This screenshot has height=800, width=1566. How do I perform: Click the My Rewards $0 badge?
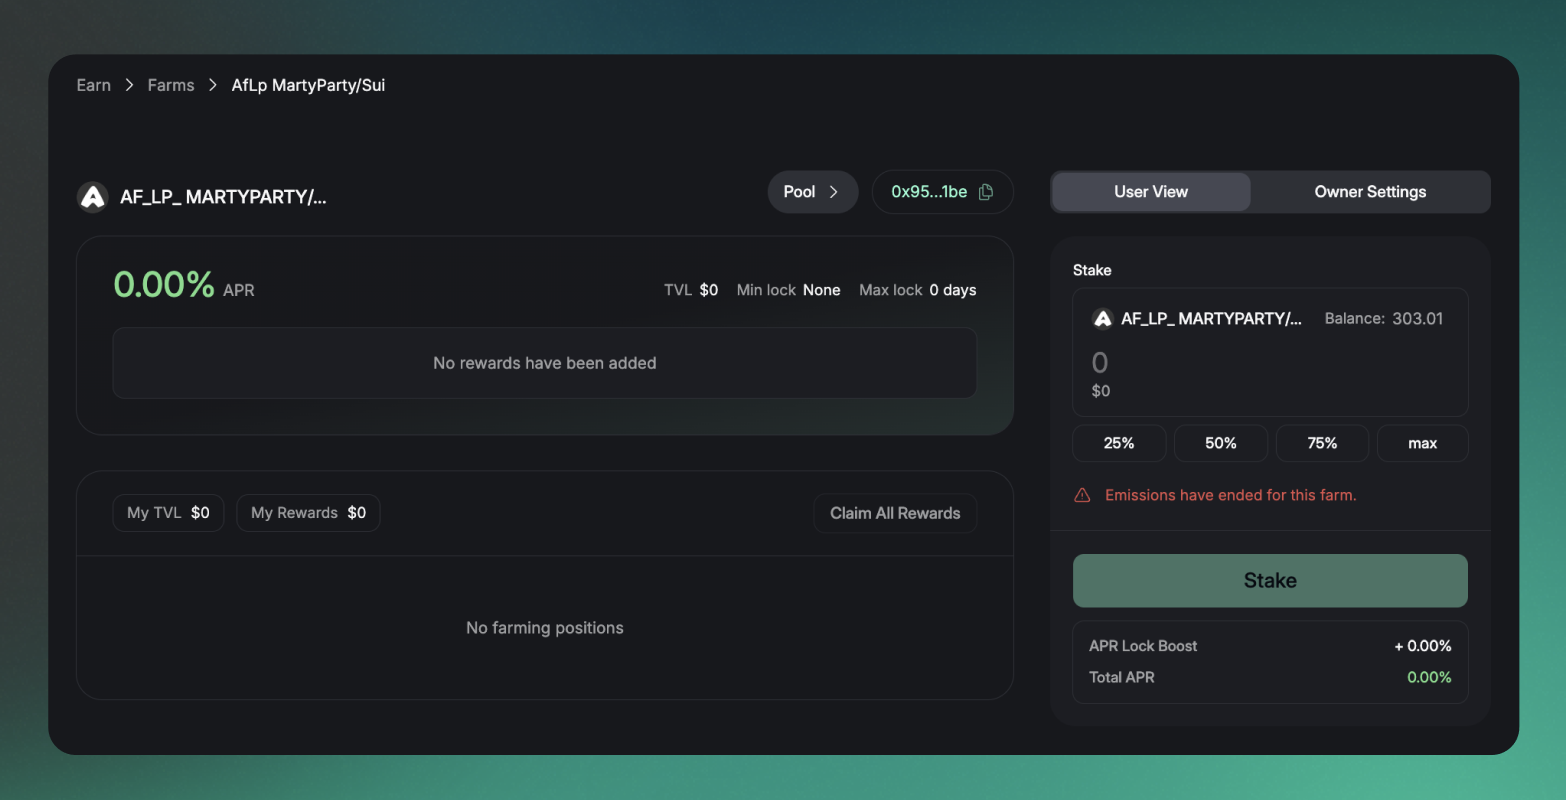(x=308, y=513)
